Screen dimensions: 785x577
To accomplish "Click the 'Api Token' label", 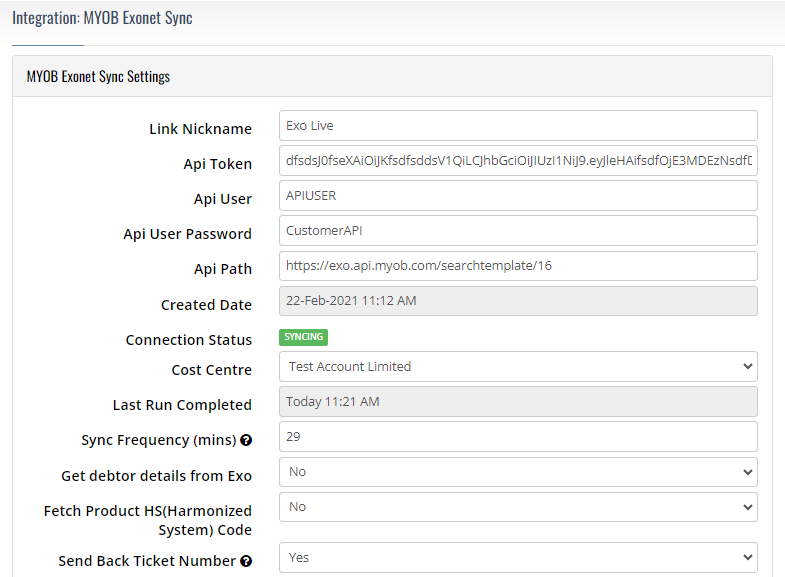I will 217,164.
